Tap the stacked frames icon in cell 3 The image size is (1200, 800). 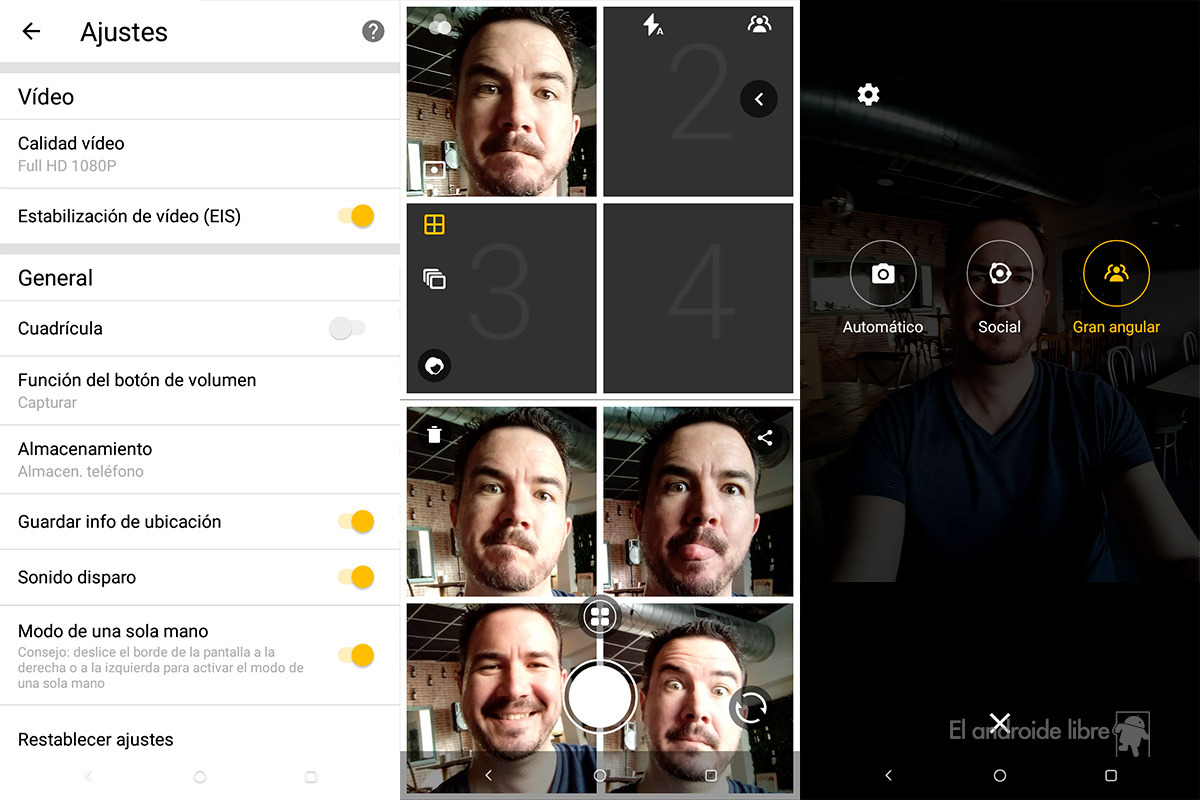[434, 279]
